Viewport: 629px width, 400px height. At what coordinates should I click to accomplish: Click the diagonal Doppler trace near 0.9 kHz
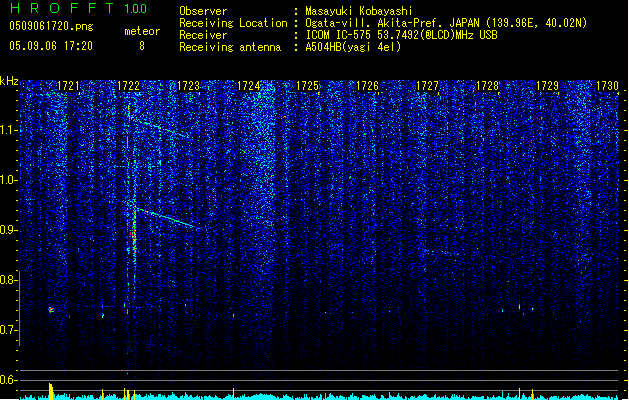point(168,218)
